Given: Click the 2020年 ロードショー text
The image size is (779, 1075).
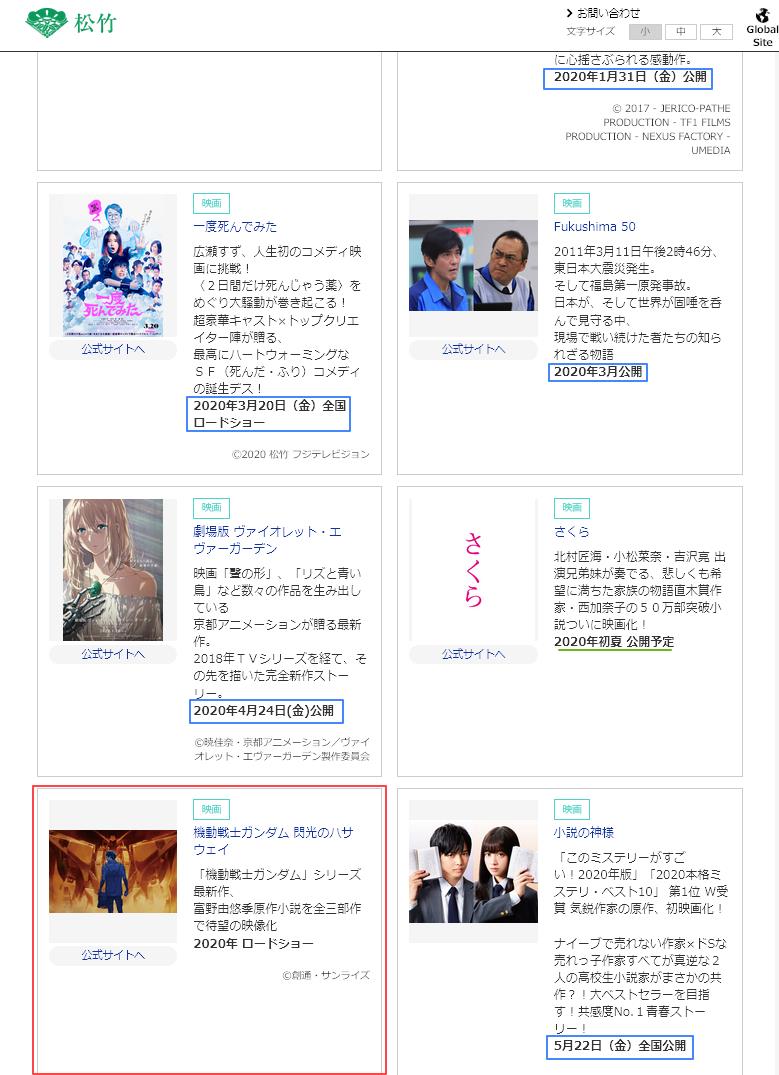Looking at the screenshot, I should 254,943.
